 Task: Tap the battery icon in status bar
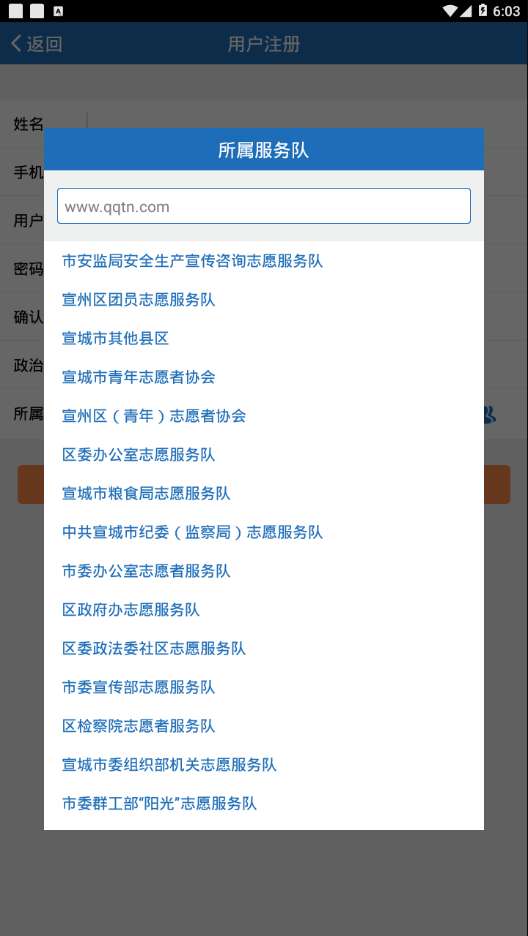pos(482,11)
